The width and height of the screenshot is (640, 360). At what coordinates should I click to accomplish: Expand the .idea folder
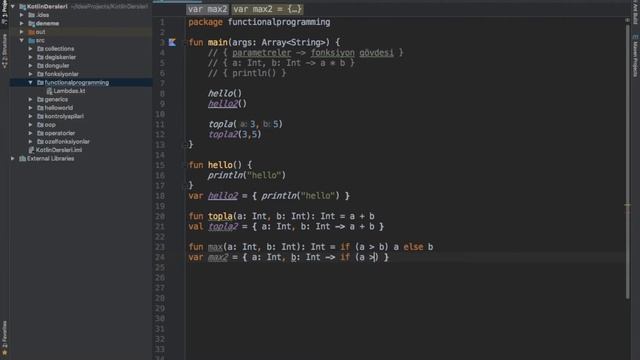pyautogui.click(x=22, y=15)
